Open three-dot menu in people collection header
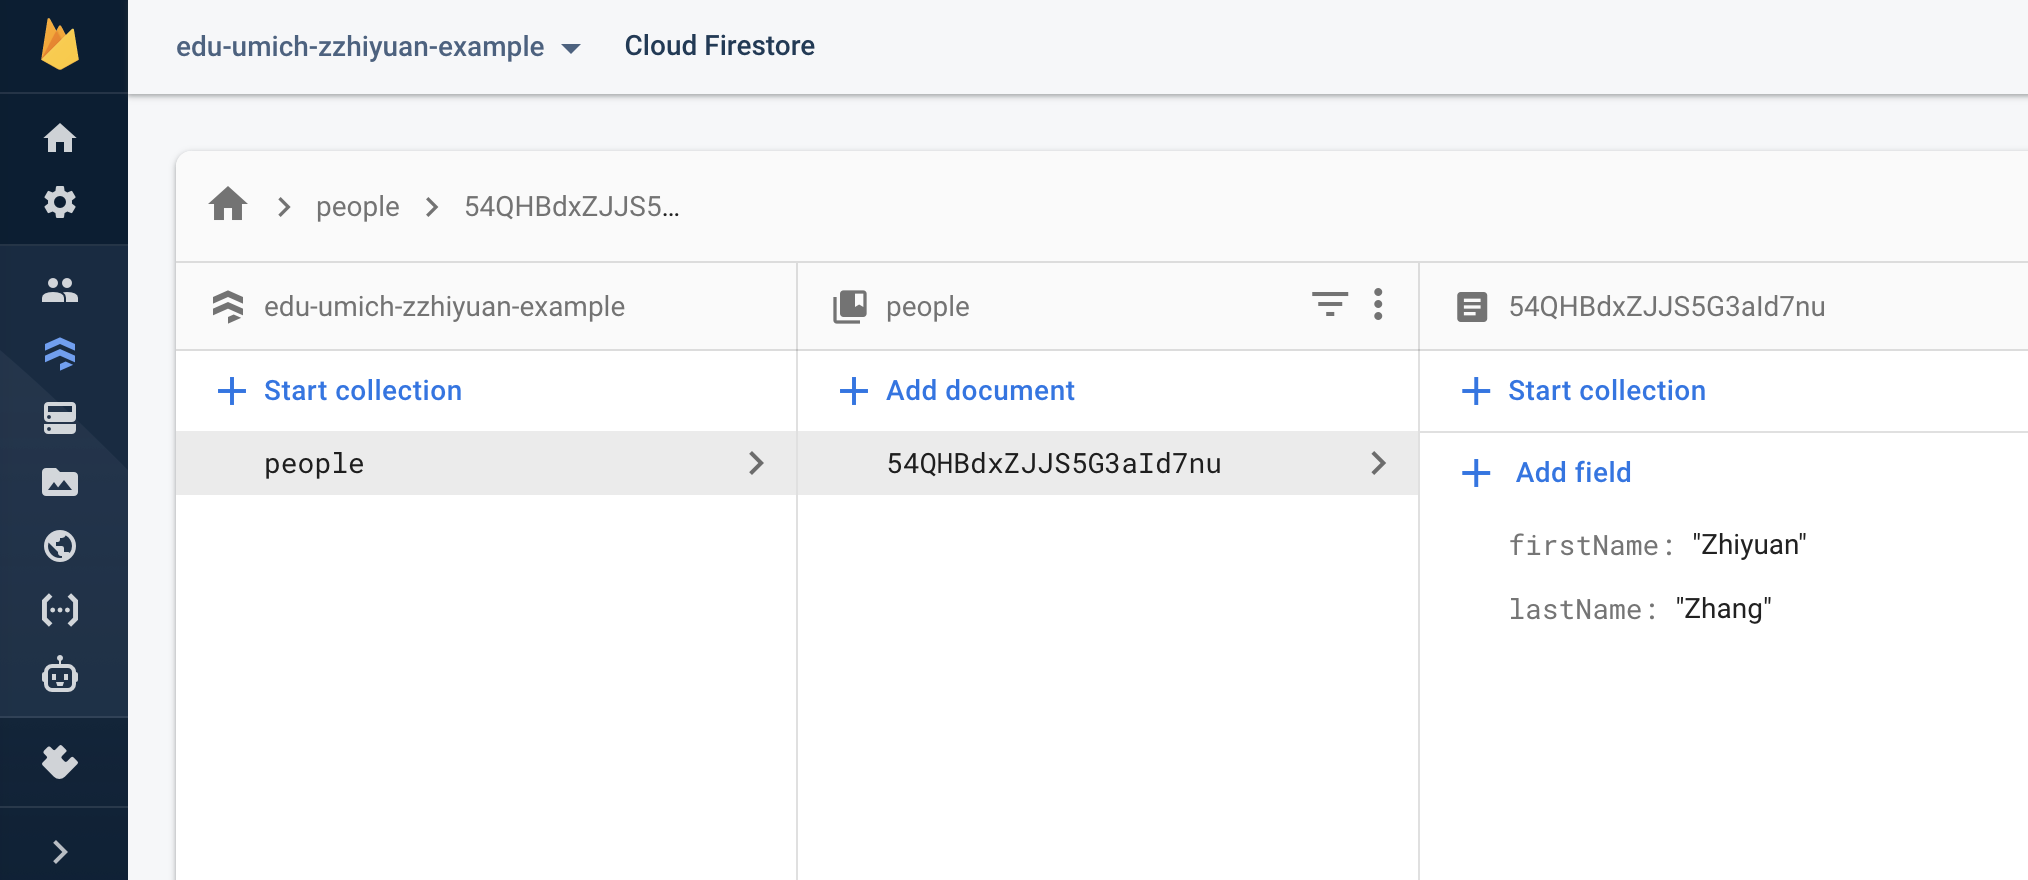Viewport: 2028px width, 880px height. click(1378, 304)
